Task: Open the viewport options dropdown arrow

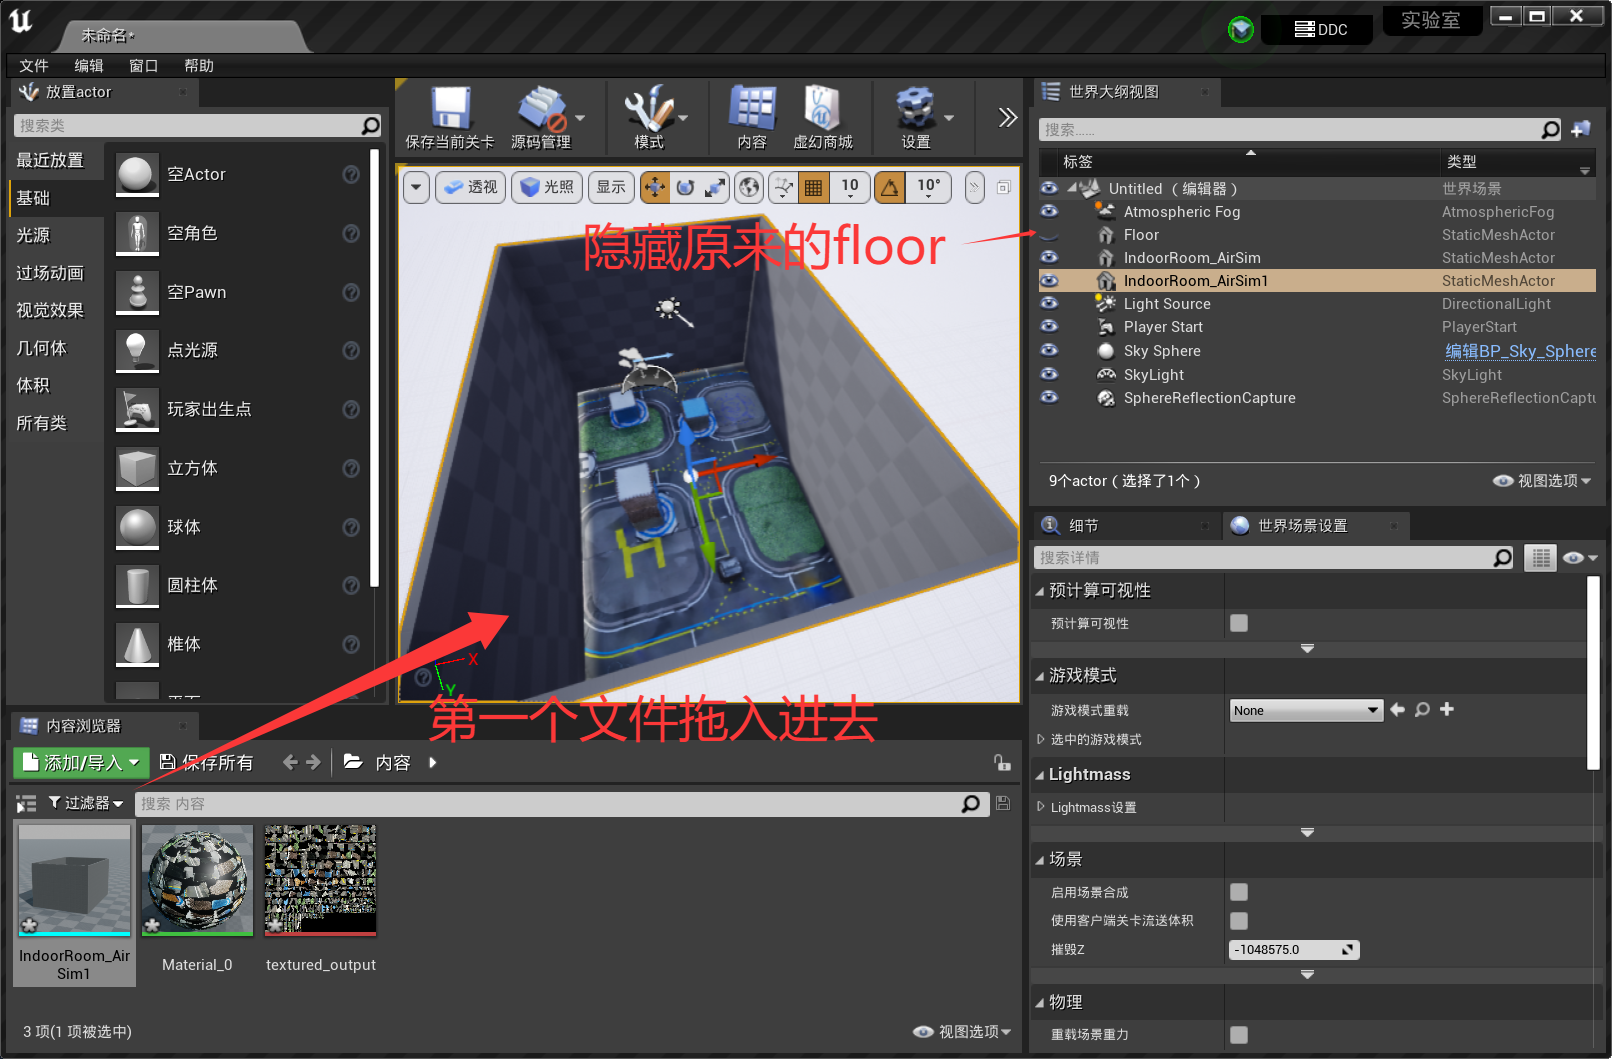Action: pos(417,187)
